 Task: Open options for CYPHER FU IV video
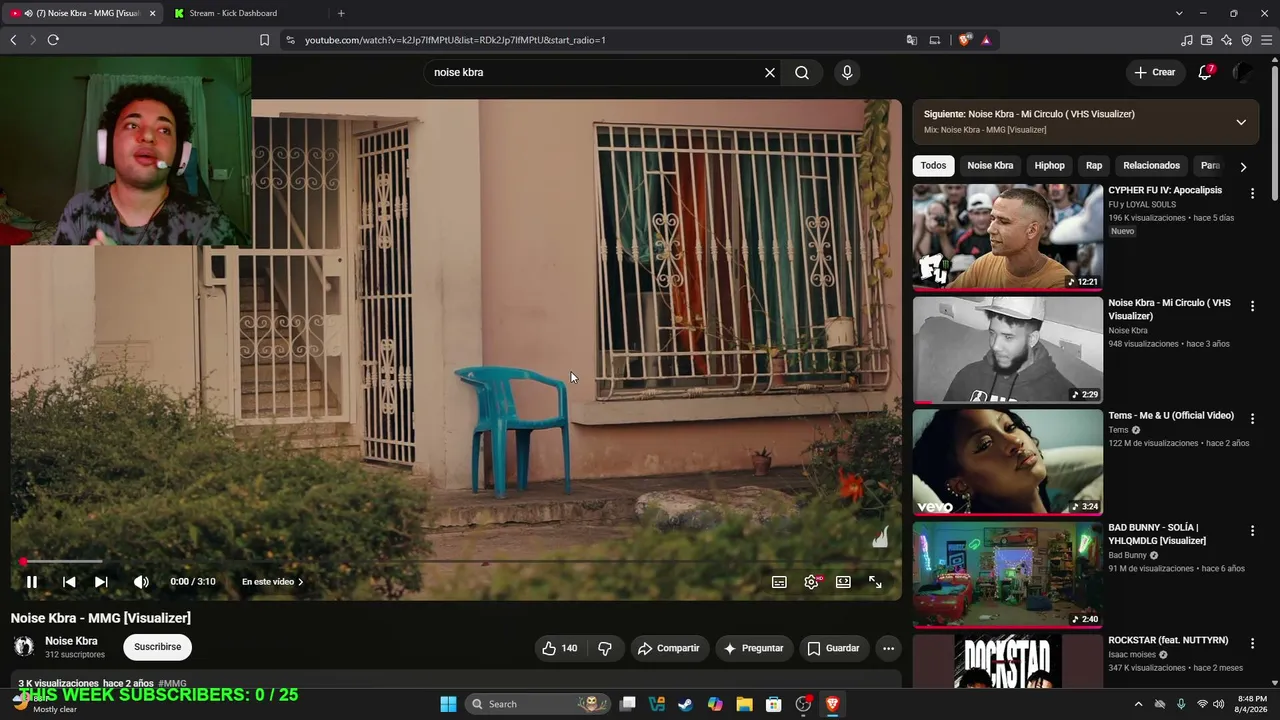coord(1252,193)
